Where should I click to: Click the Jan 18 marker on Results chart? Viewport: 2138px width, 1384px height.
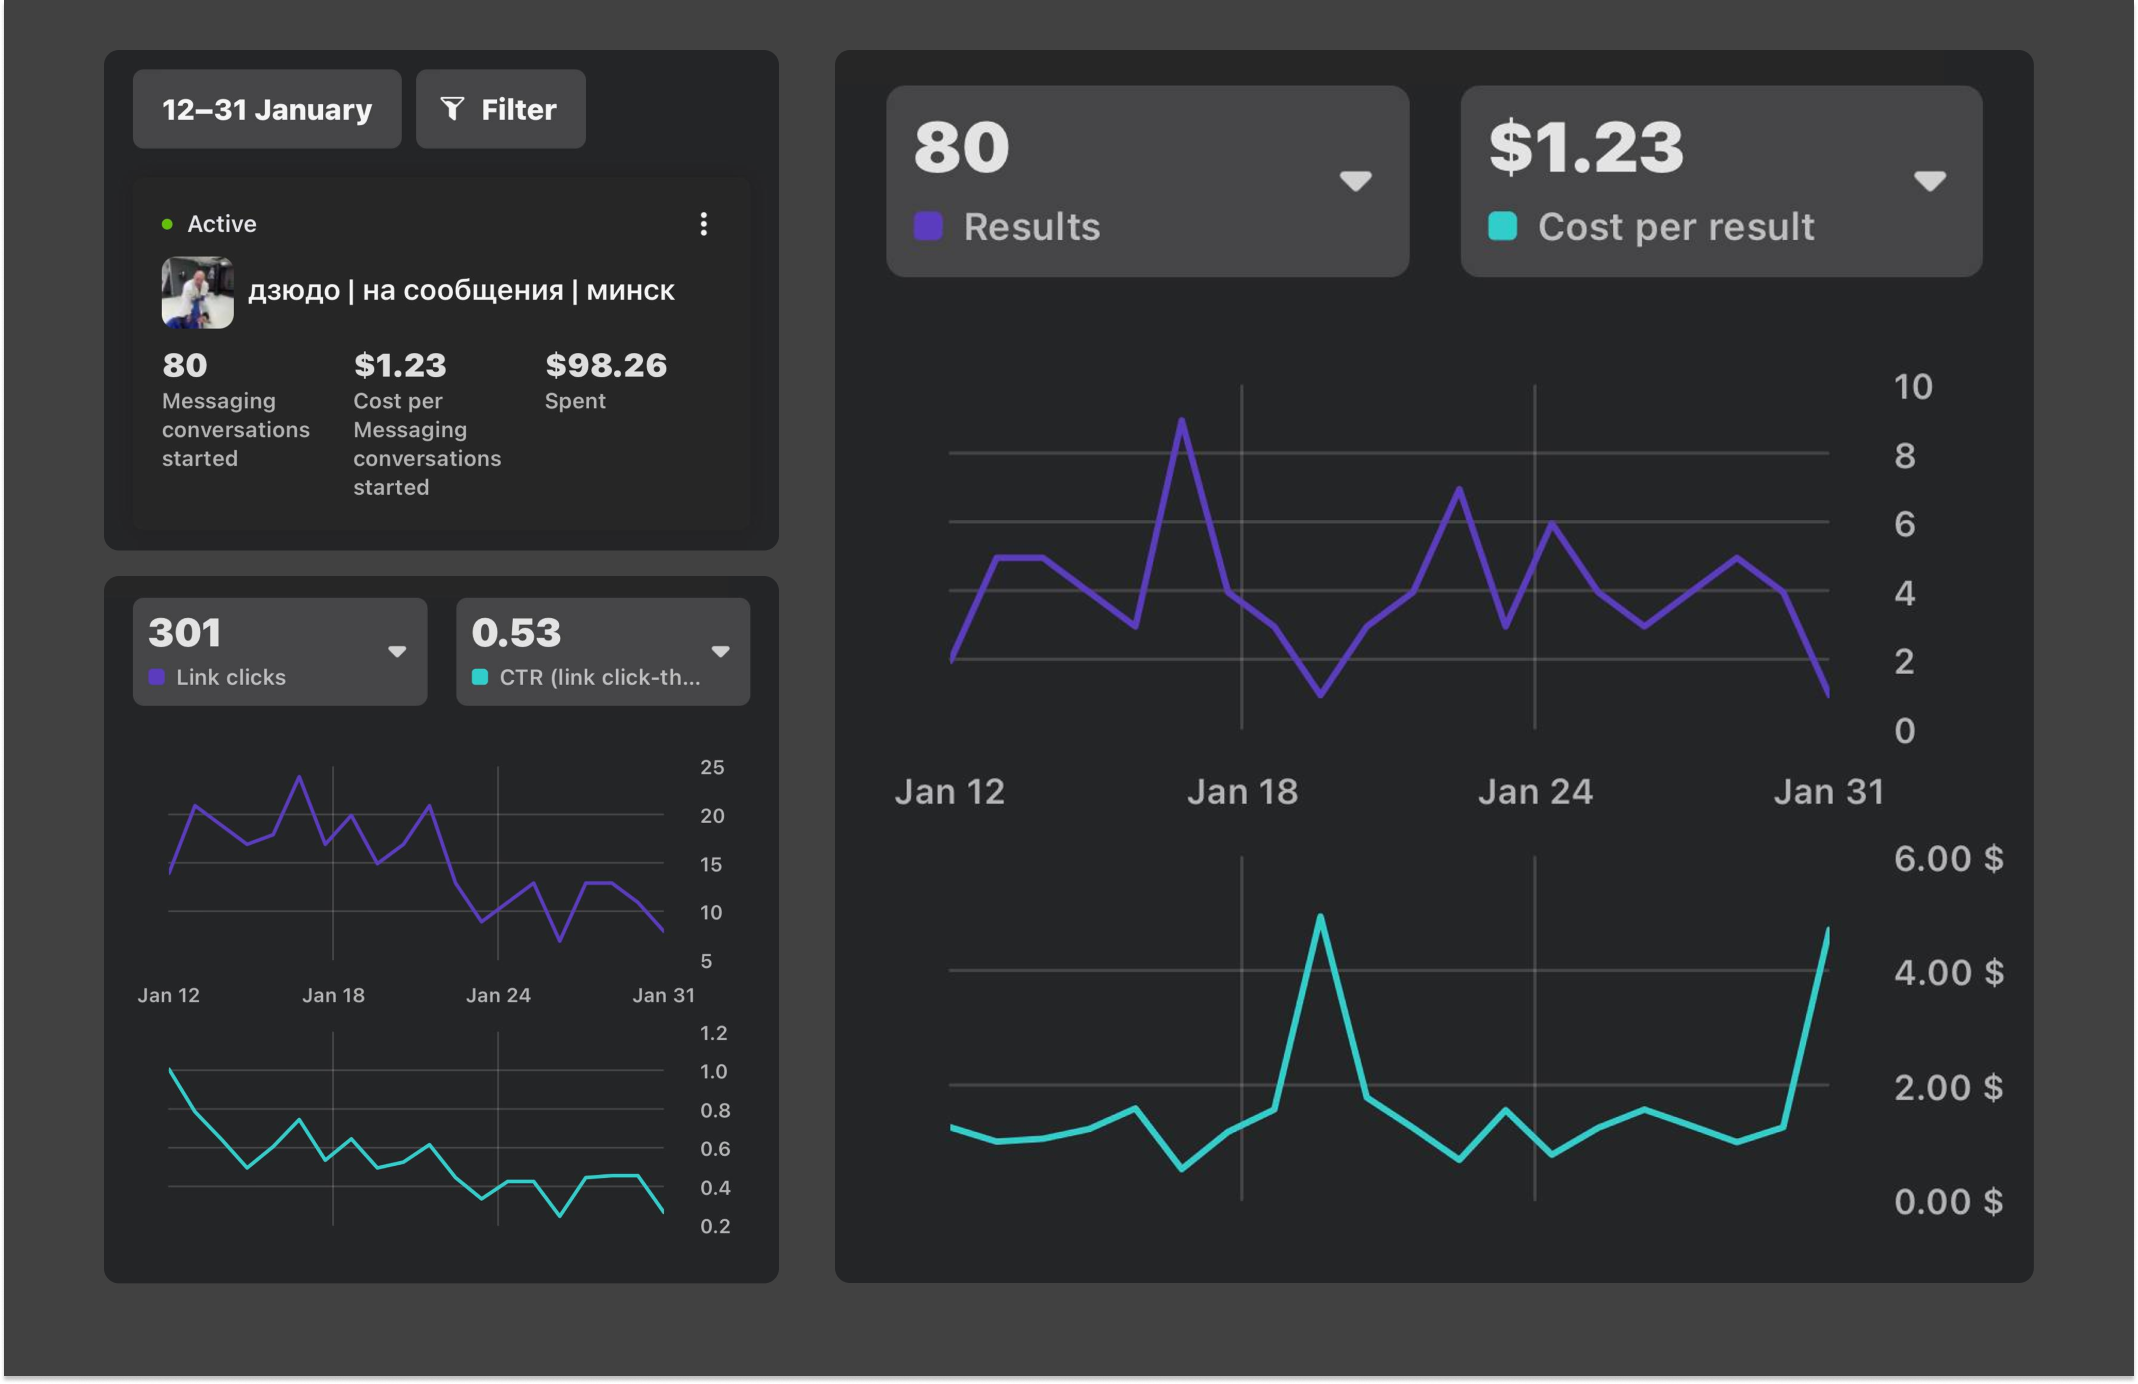tap(1242, 791)
